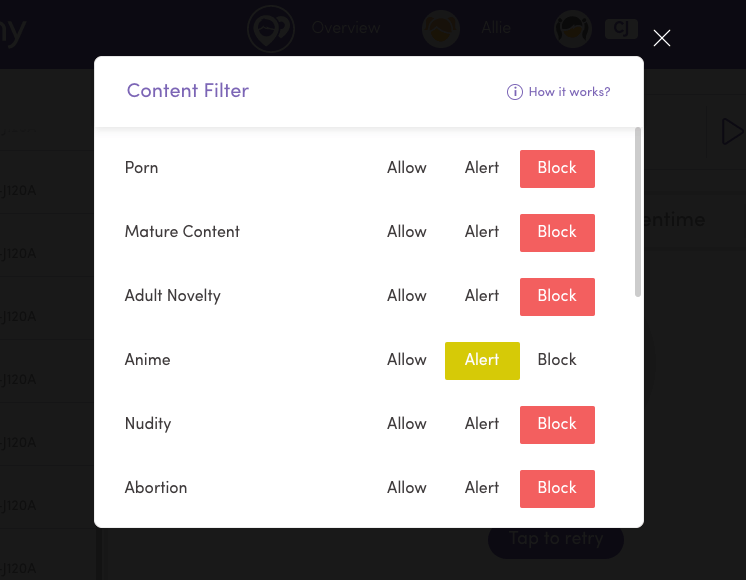Screen dimensions: 746x580
Task: Close the Content Filter dialog
Action: (661, 38)
